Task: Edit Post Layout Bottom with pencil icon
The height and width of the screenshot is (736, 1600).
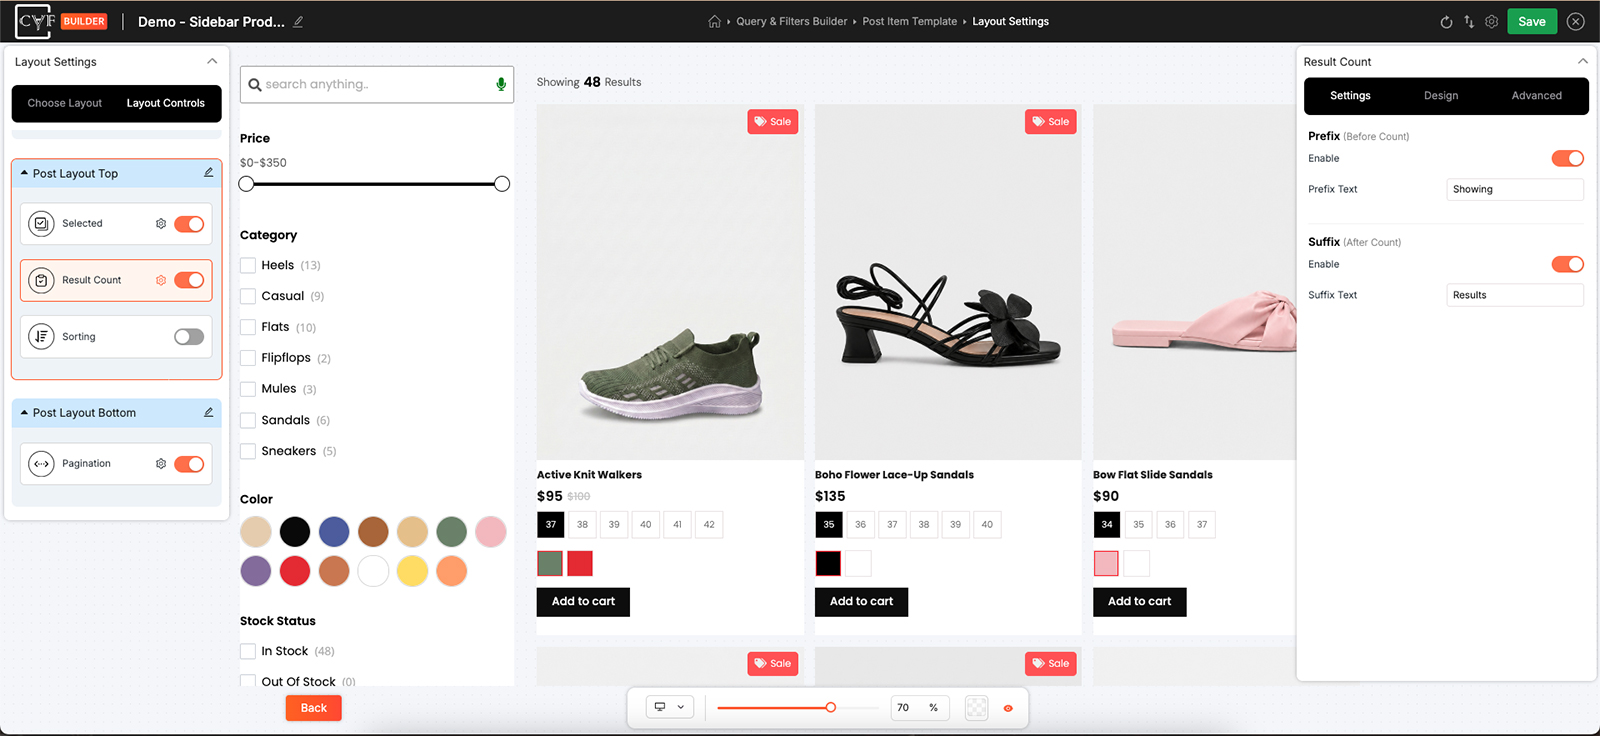Action: tap(209, 413)
